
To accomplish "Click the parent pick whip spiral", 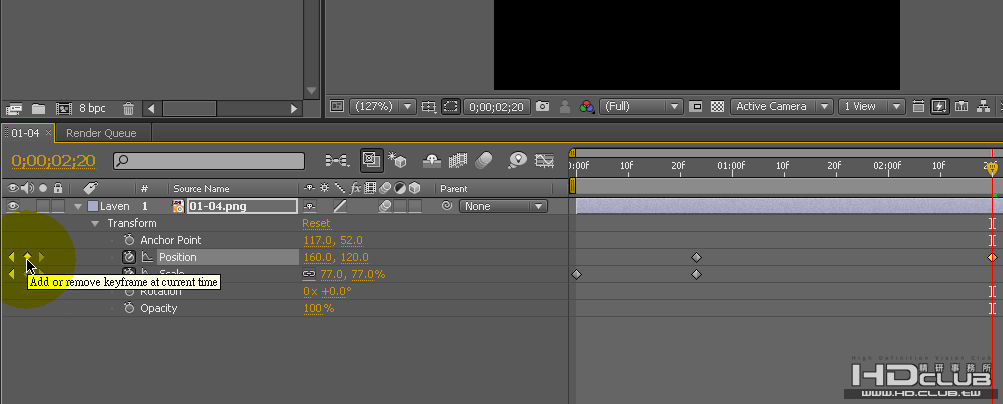I will (447, 206).
